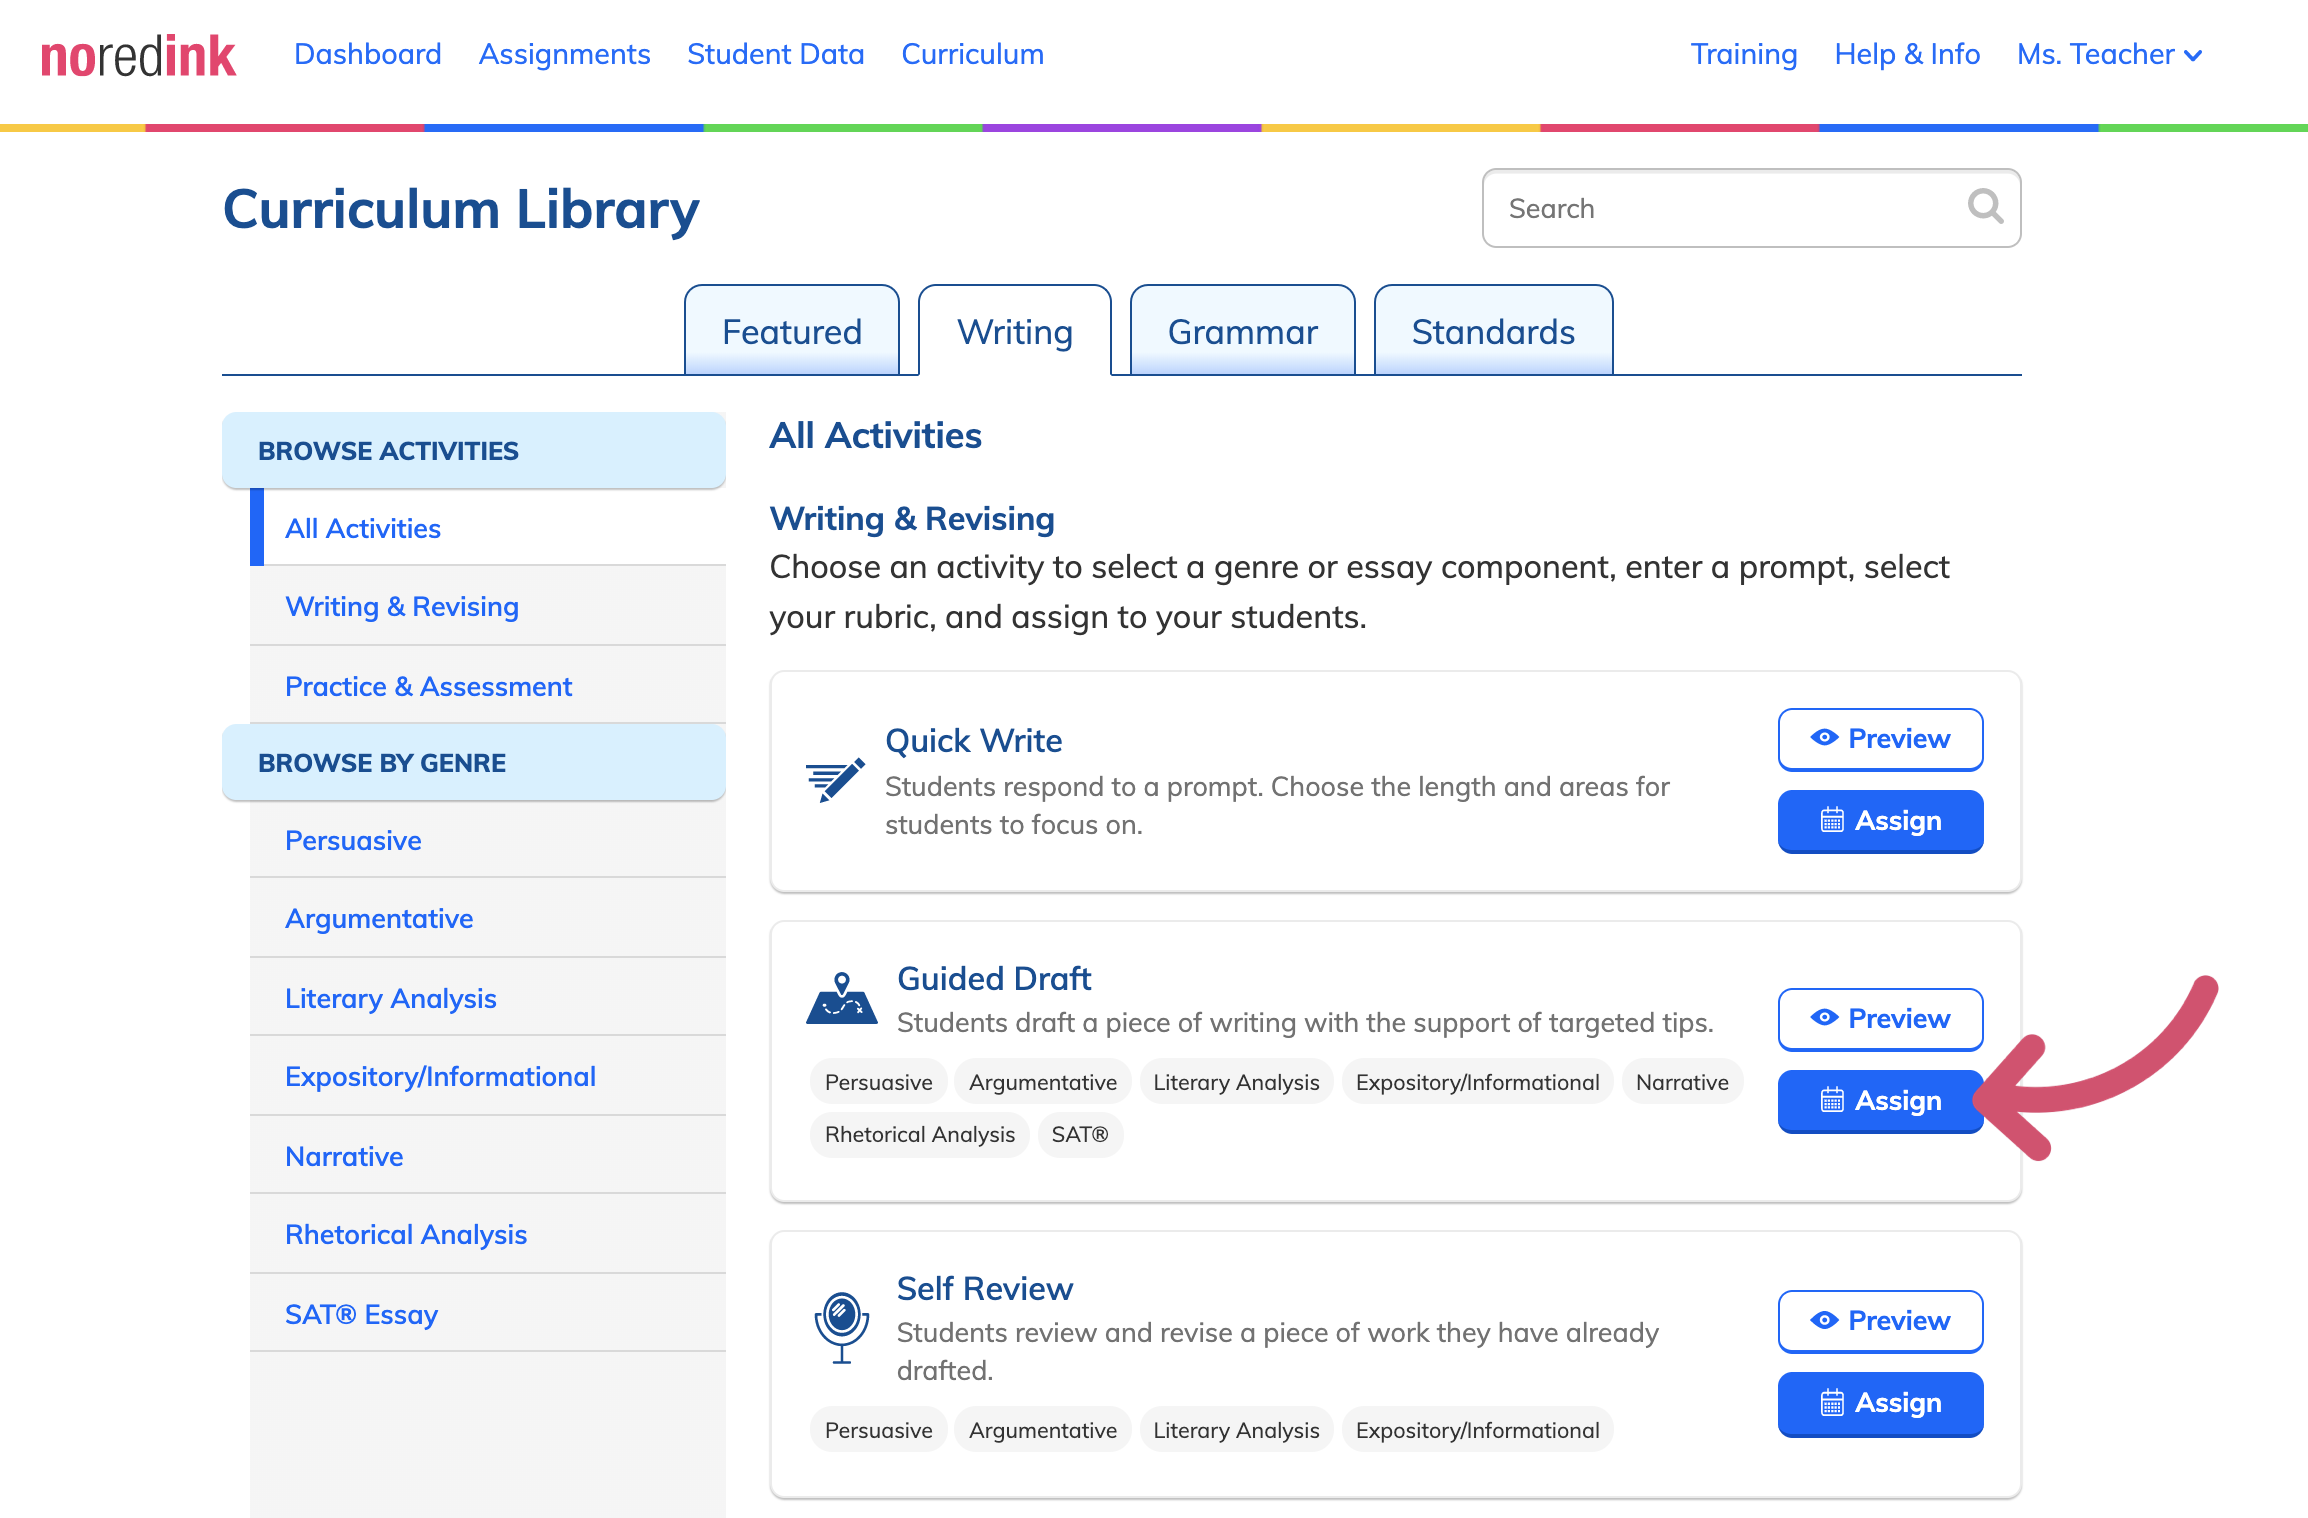
Task: Browse Writing & Revising in sidebar
Action: [x=488, y=606]
